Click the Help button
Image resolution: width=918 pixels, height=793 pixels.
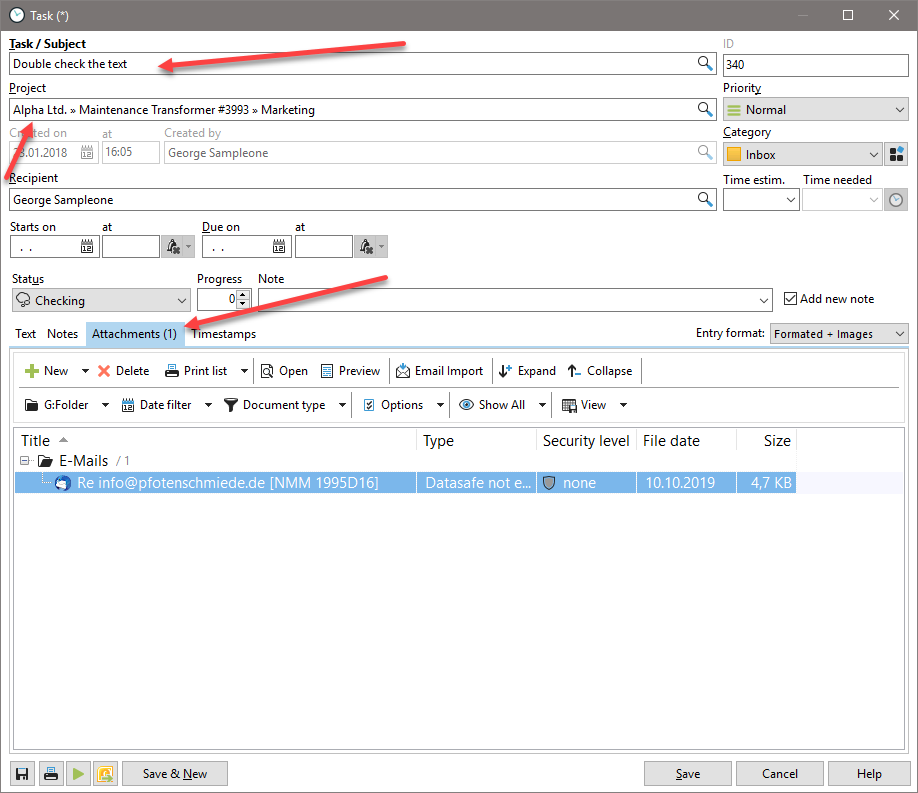pyautogui.click(x=869, y=773)
